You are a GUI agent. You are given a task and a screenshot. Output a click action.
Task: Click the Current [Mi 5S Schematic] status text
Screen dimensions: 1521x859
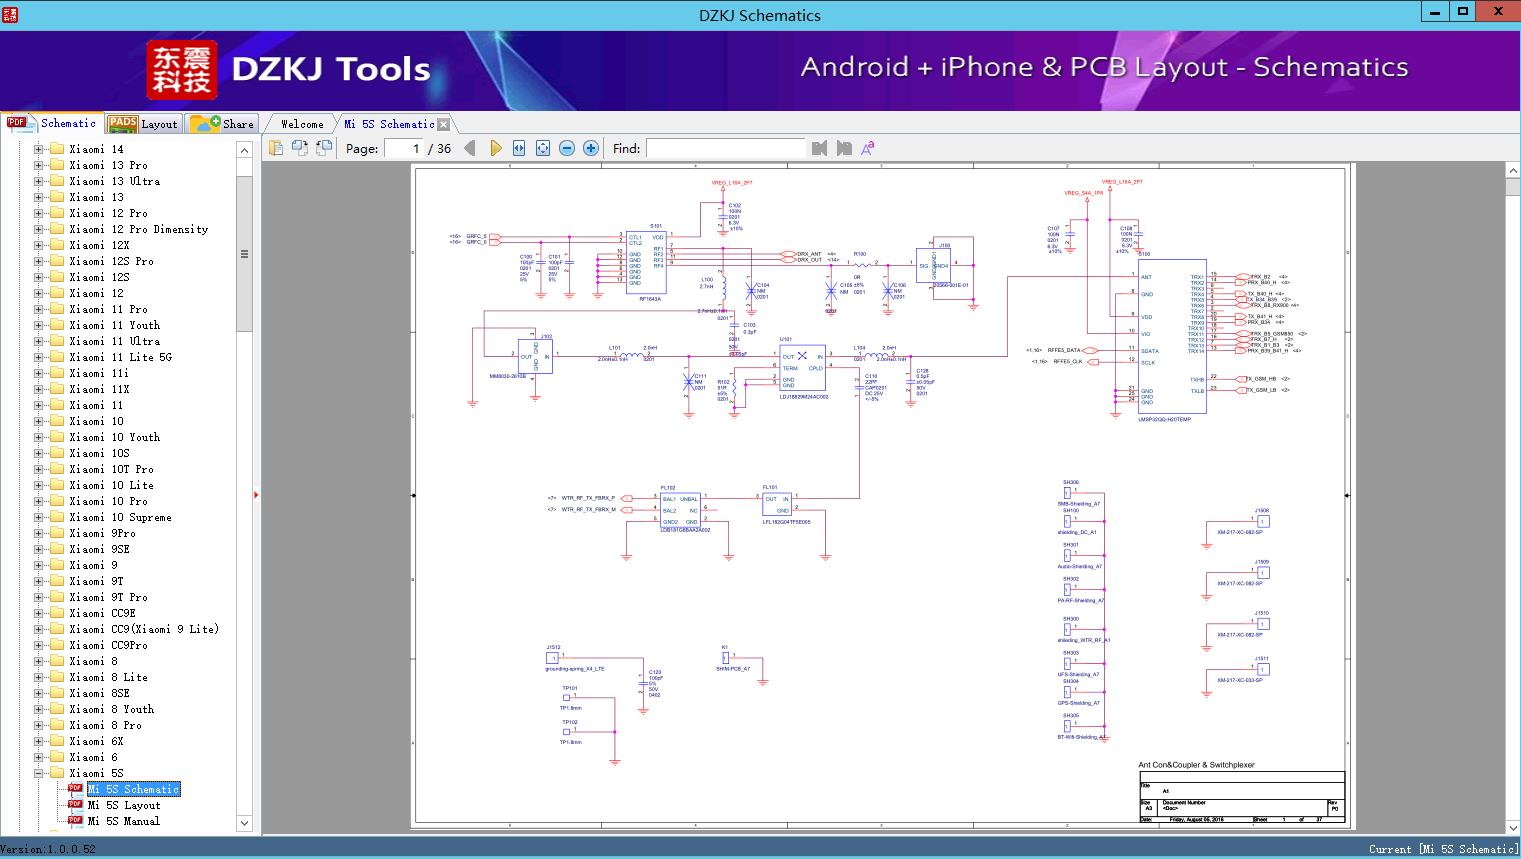point(1443,849)
